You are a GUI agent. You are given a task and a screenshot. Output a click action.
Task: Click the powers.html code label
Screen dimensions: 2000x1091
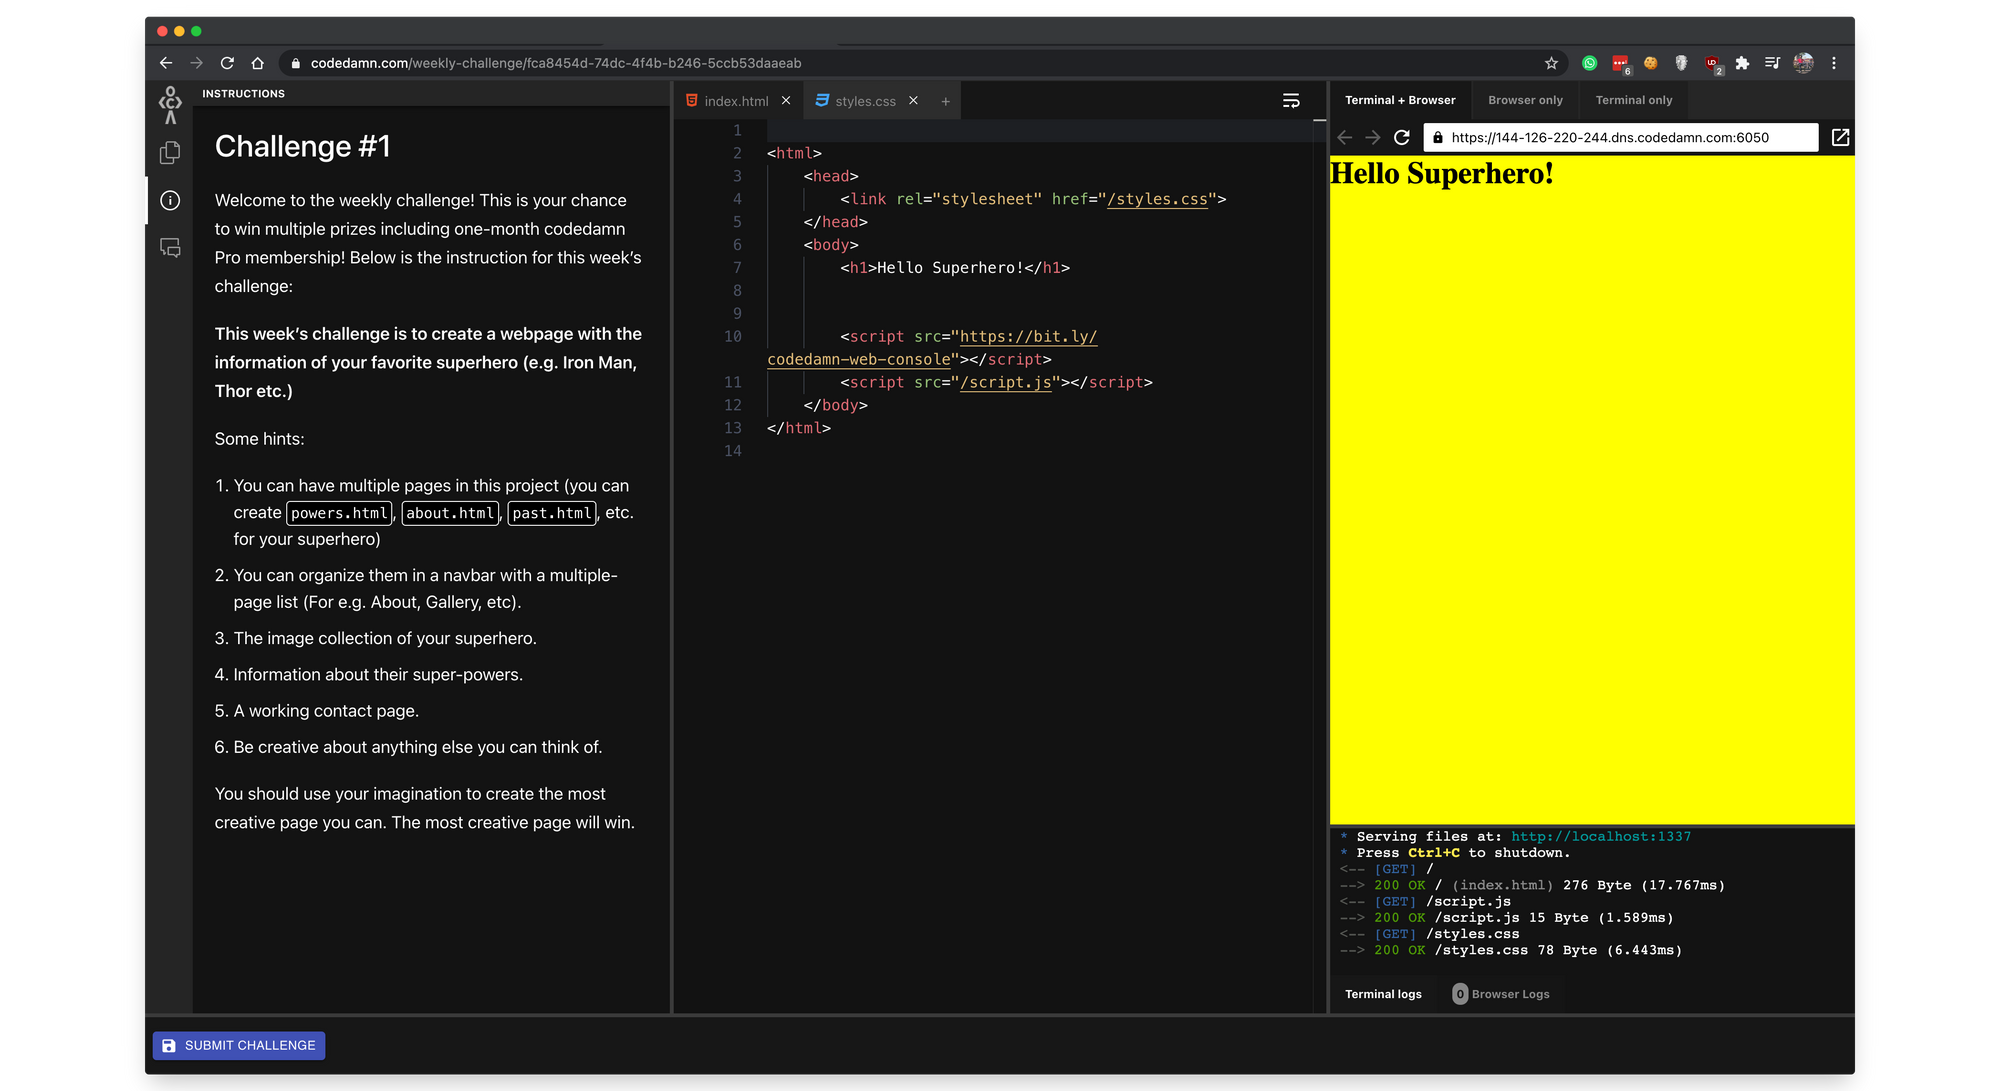340,513
